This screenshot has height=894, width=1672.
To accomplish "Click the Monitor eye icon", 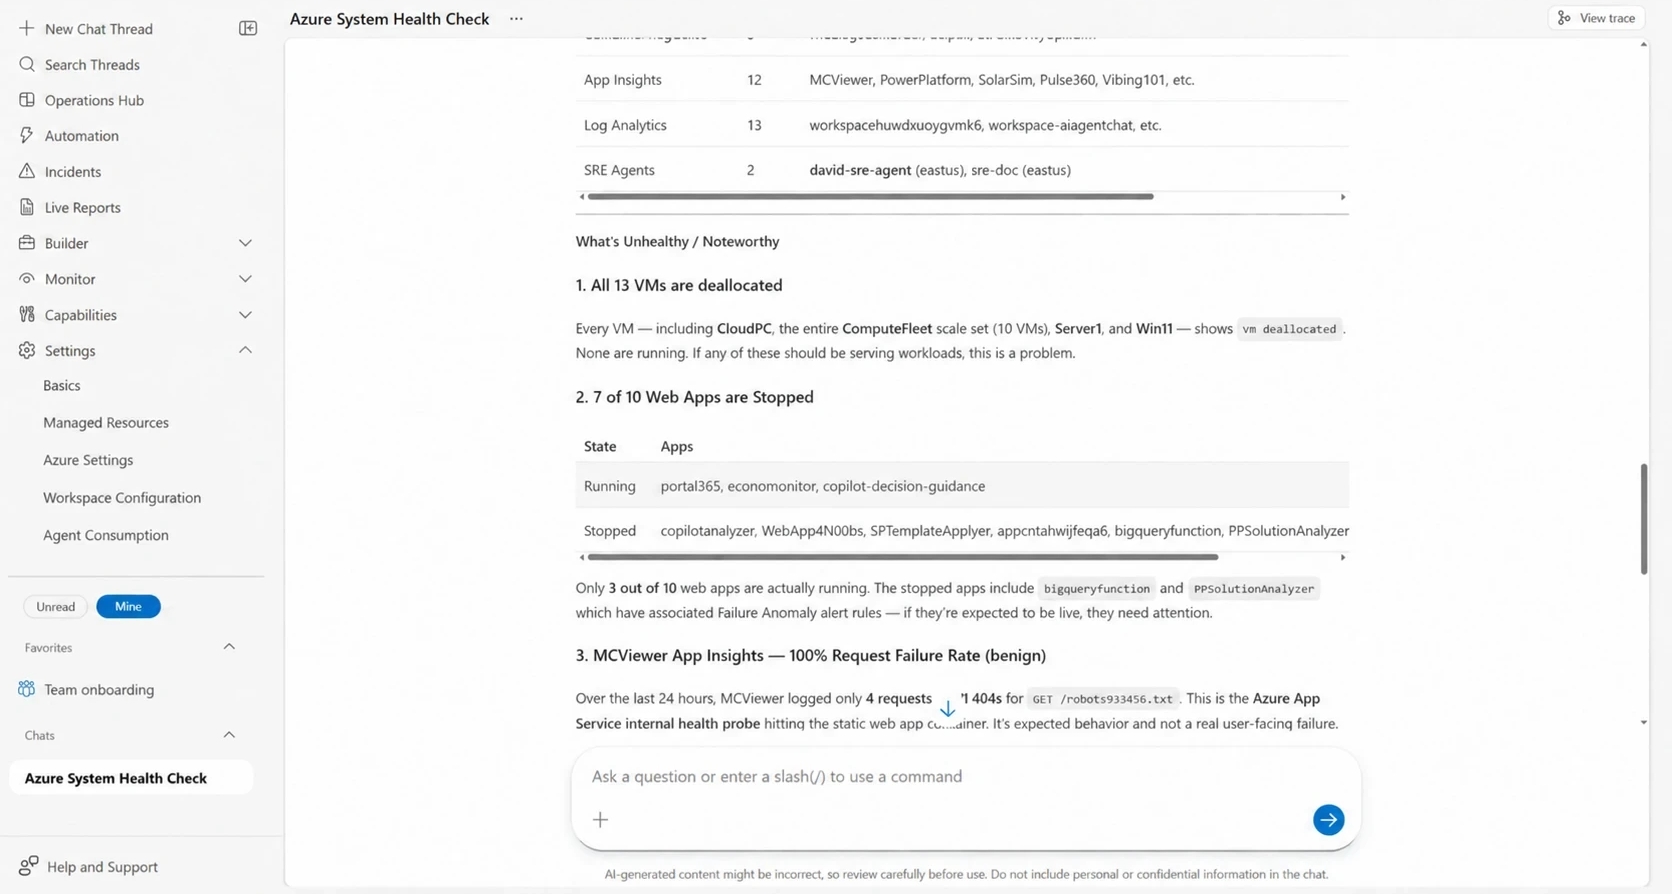I will (27, 279).
